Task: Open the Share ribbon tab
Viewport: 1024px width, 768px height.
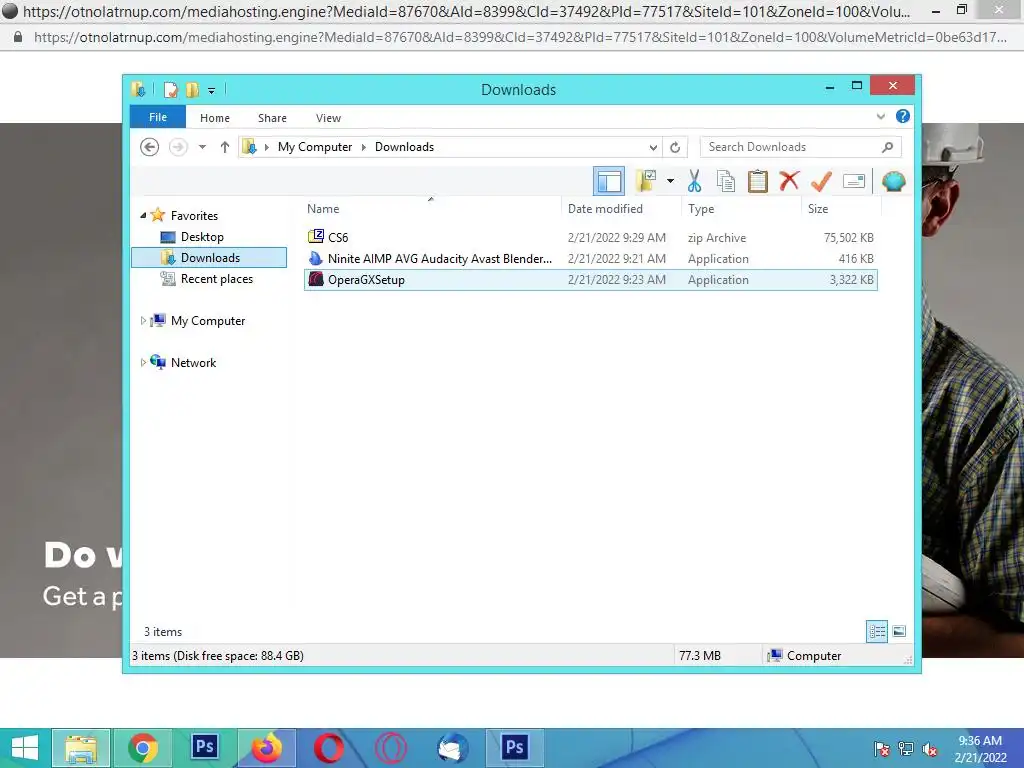Action: [272, 118]
